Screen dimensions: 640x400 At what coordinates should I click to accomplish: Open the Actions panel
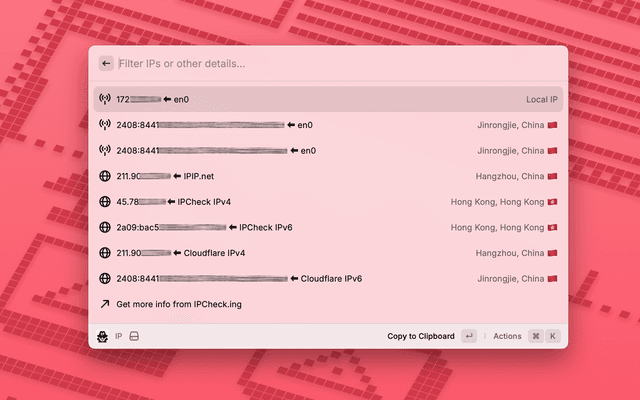click(x=507, y=336)
